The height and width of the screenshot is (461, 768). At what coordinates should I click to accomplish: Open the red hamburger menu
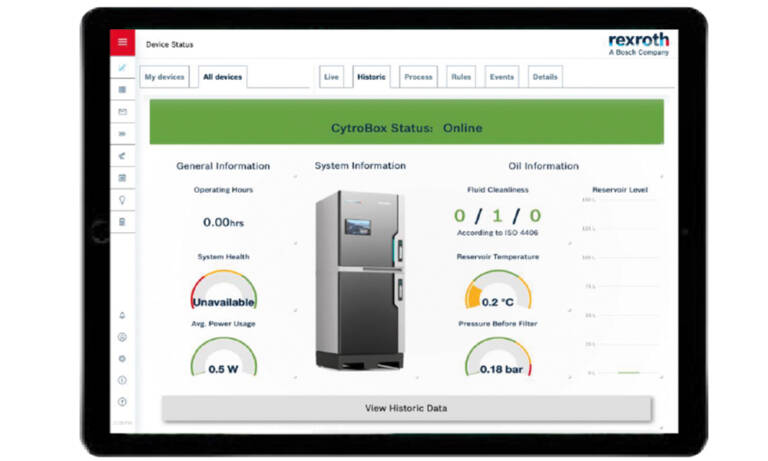(x=122, y=42)
